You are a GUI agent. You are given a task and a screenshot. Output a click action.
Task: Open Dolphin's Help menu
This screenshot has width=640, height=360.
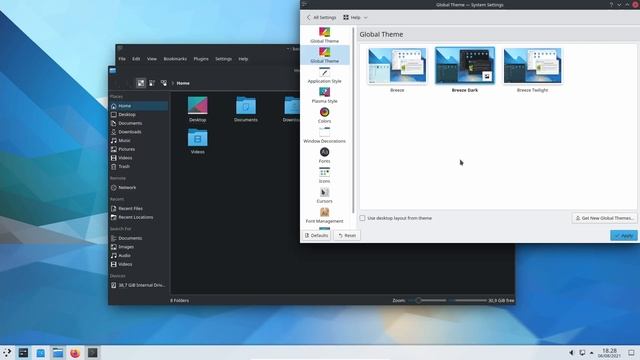pyautogui.click(x=243, y=59)
